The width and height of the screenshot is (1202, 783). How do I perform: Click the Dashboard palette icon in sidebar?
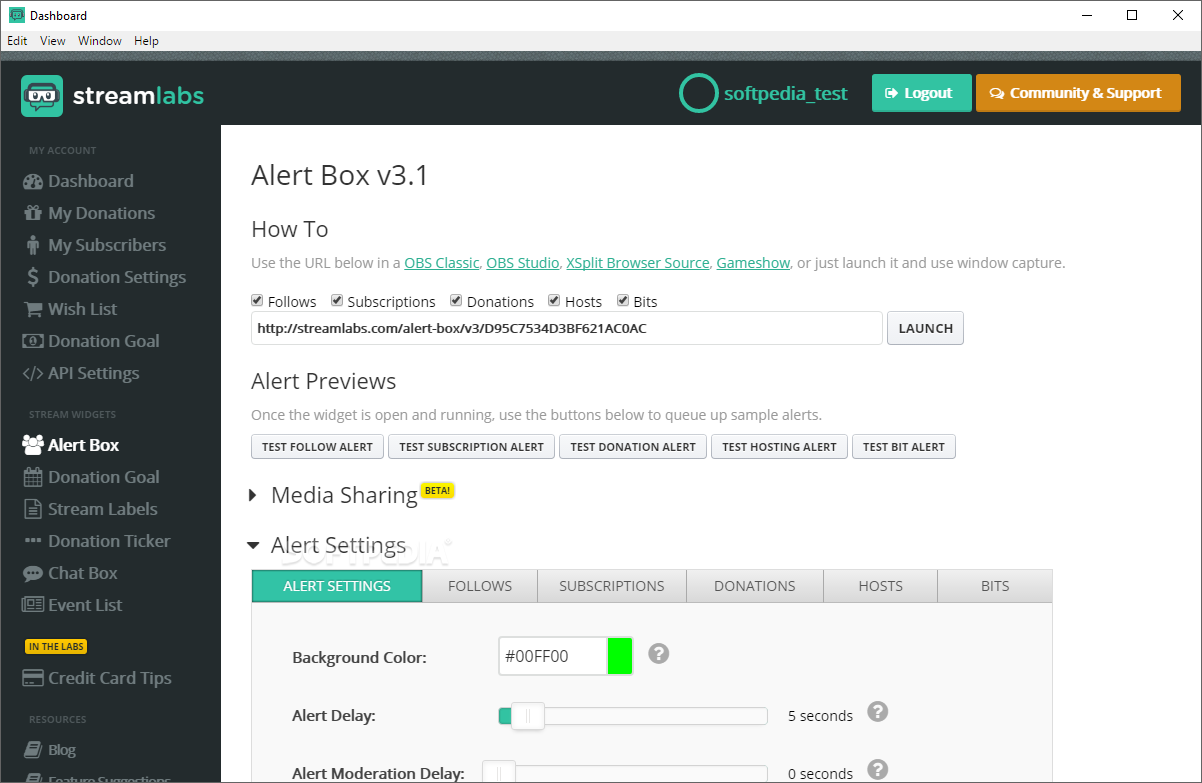pos(33,181)
